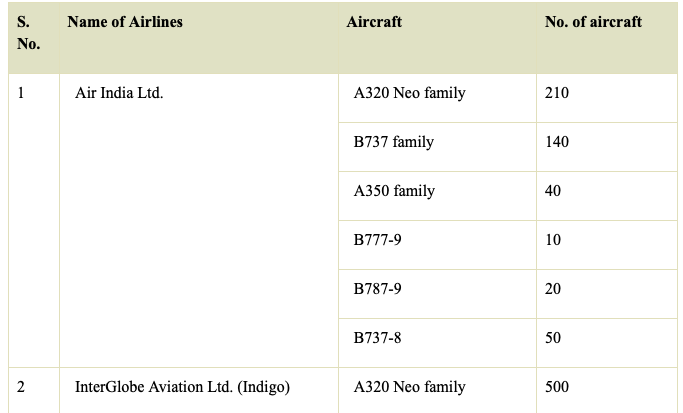Click the B737-8 count cell showing 50

[553, 338]
